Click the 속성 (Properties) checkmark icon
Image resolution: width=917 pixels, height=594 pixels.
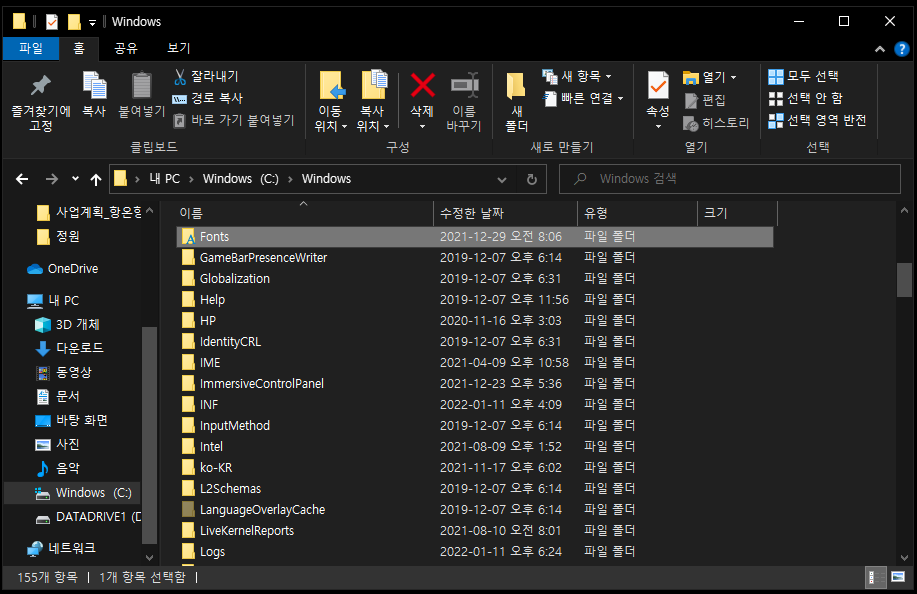(658, 86)
